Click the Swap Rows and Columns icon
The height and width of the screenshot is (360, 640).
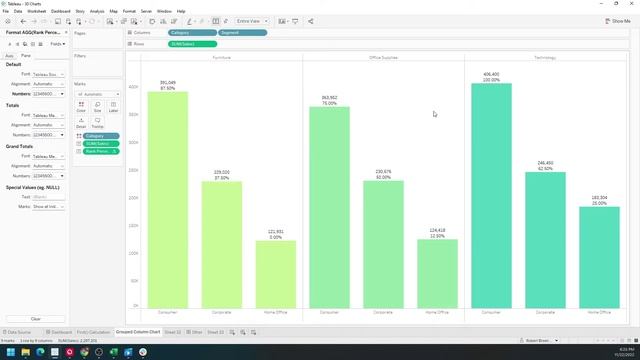[152, 21]
